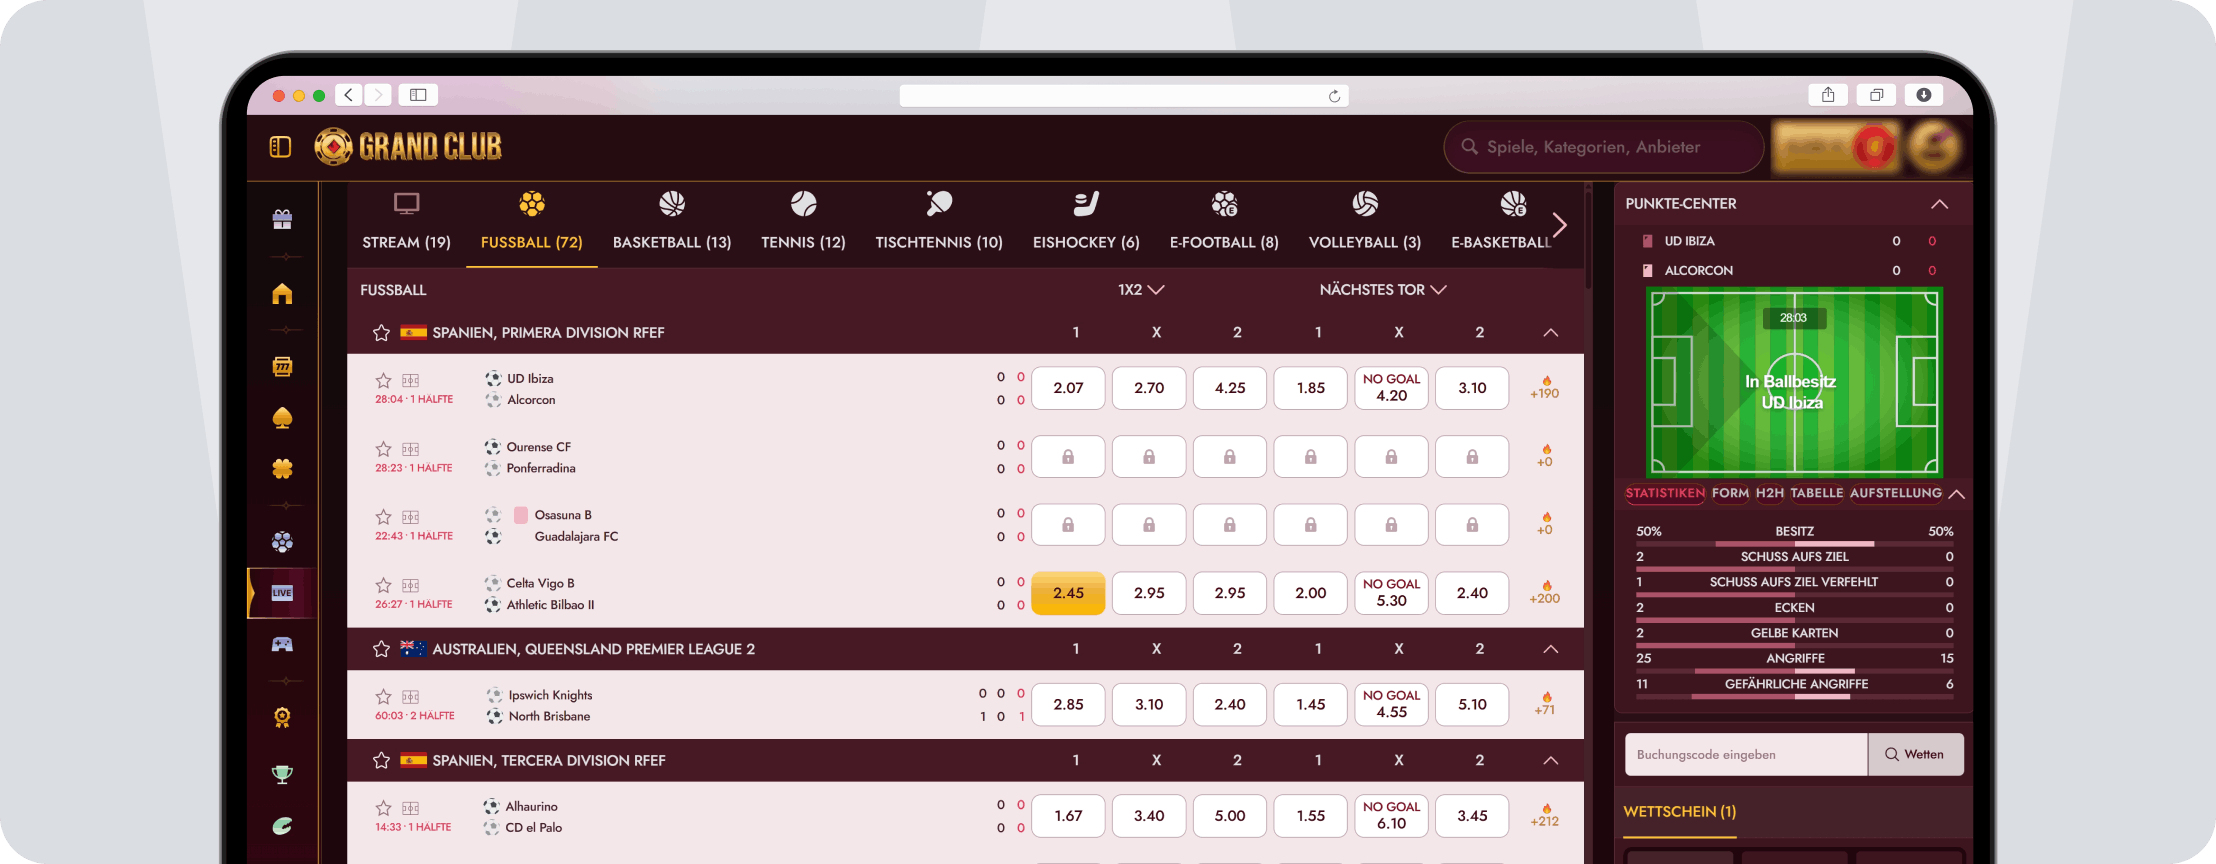Select odds 5.00 for CD el Palo

pos(1230,816)
